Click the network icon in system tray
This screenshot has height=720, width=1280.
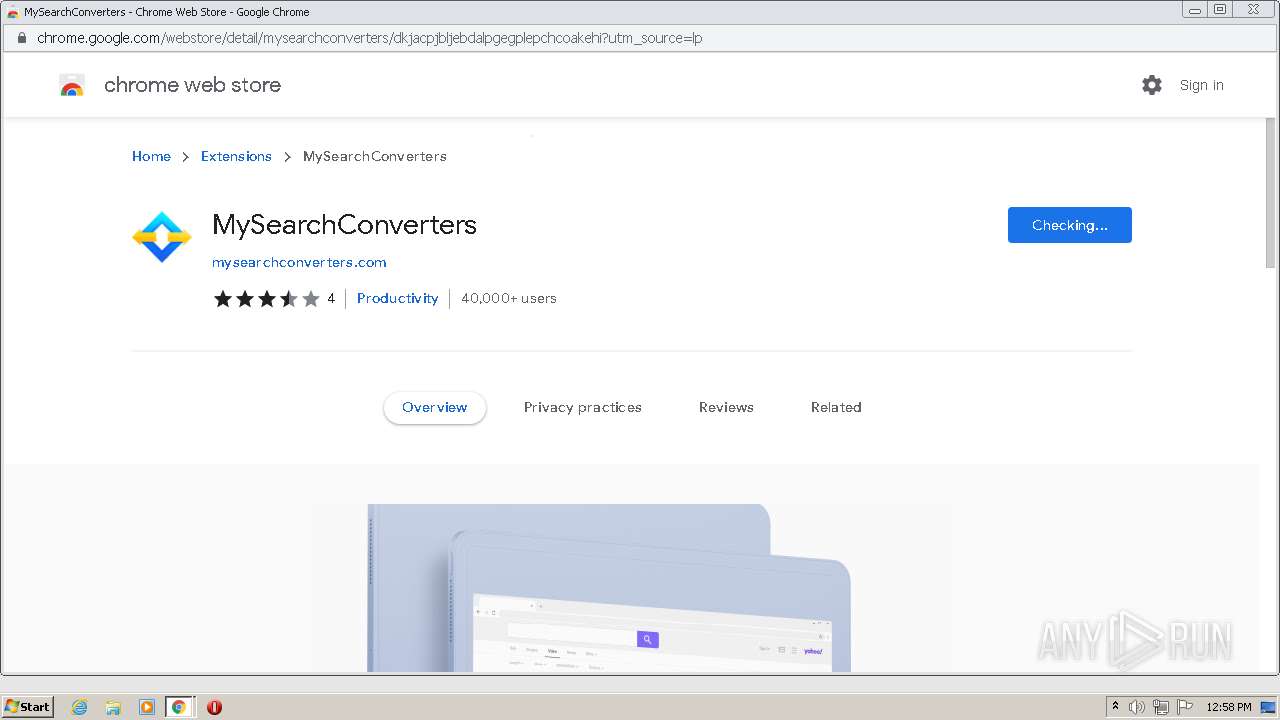[x=1161, y=707]
